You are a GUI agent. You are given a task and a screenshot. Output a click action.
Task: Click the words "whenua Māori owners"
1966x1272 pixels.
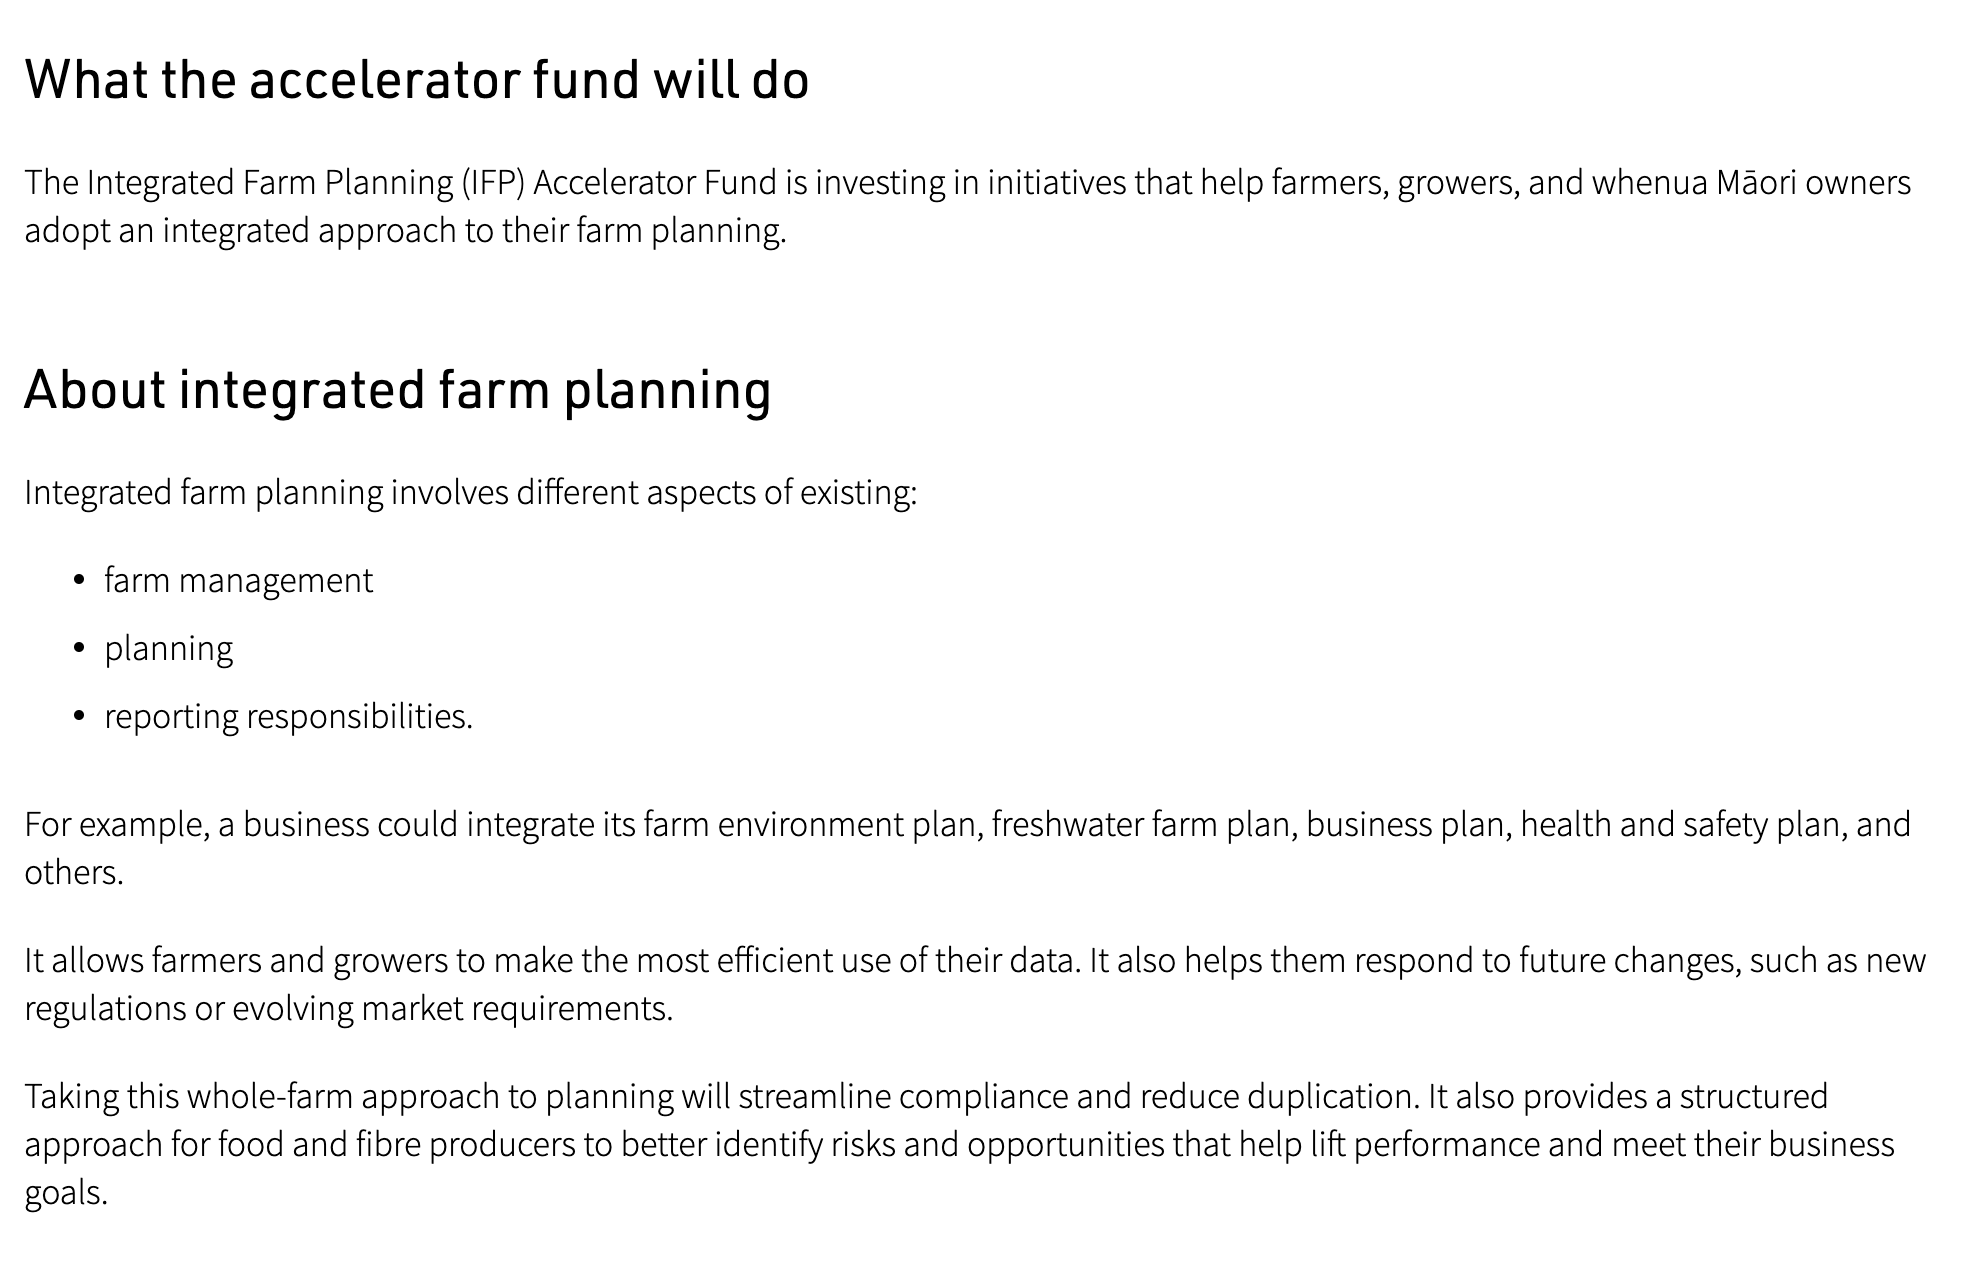coord(1750,183)
